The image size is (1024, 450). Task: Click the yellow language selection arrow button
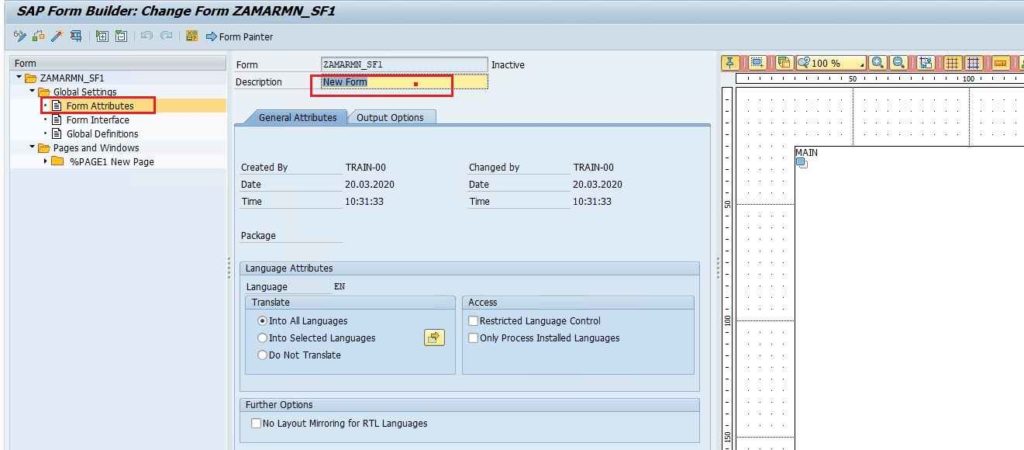[x=434, y=338]
